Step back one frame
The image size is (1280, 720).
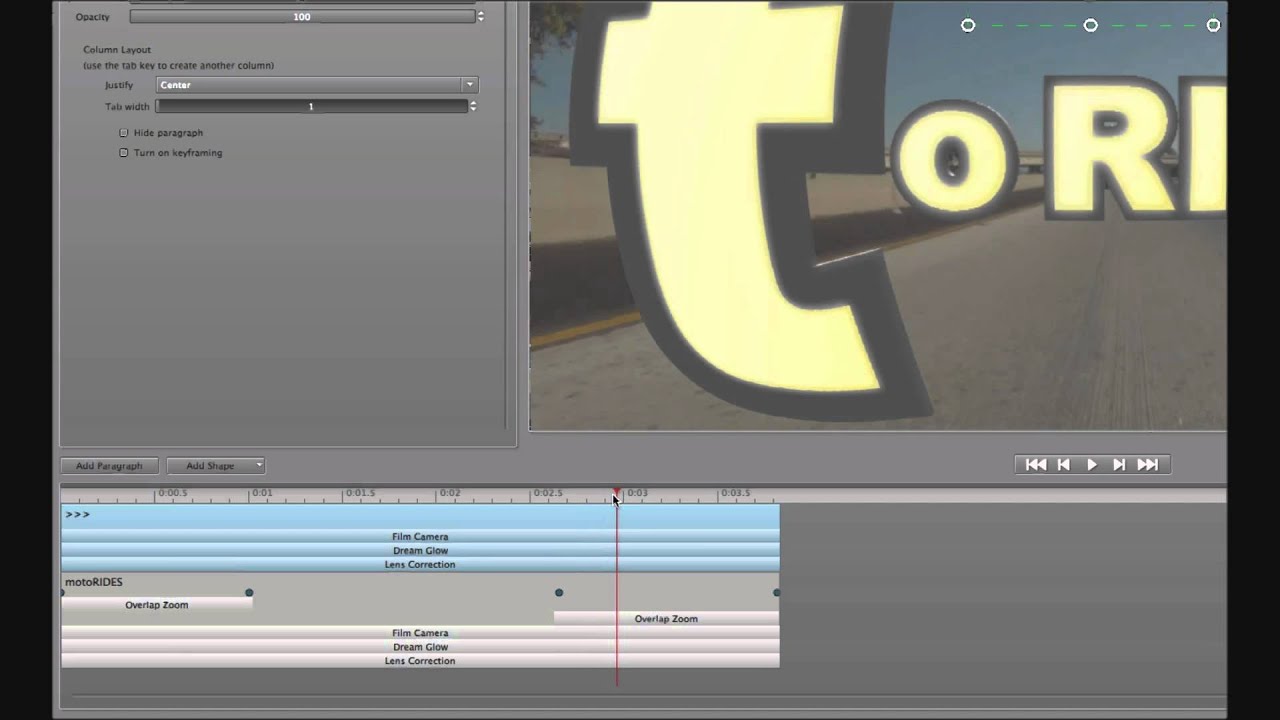1064,464
